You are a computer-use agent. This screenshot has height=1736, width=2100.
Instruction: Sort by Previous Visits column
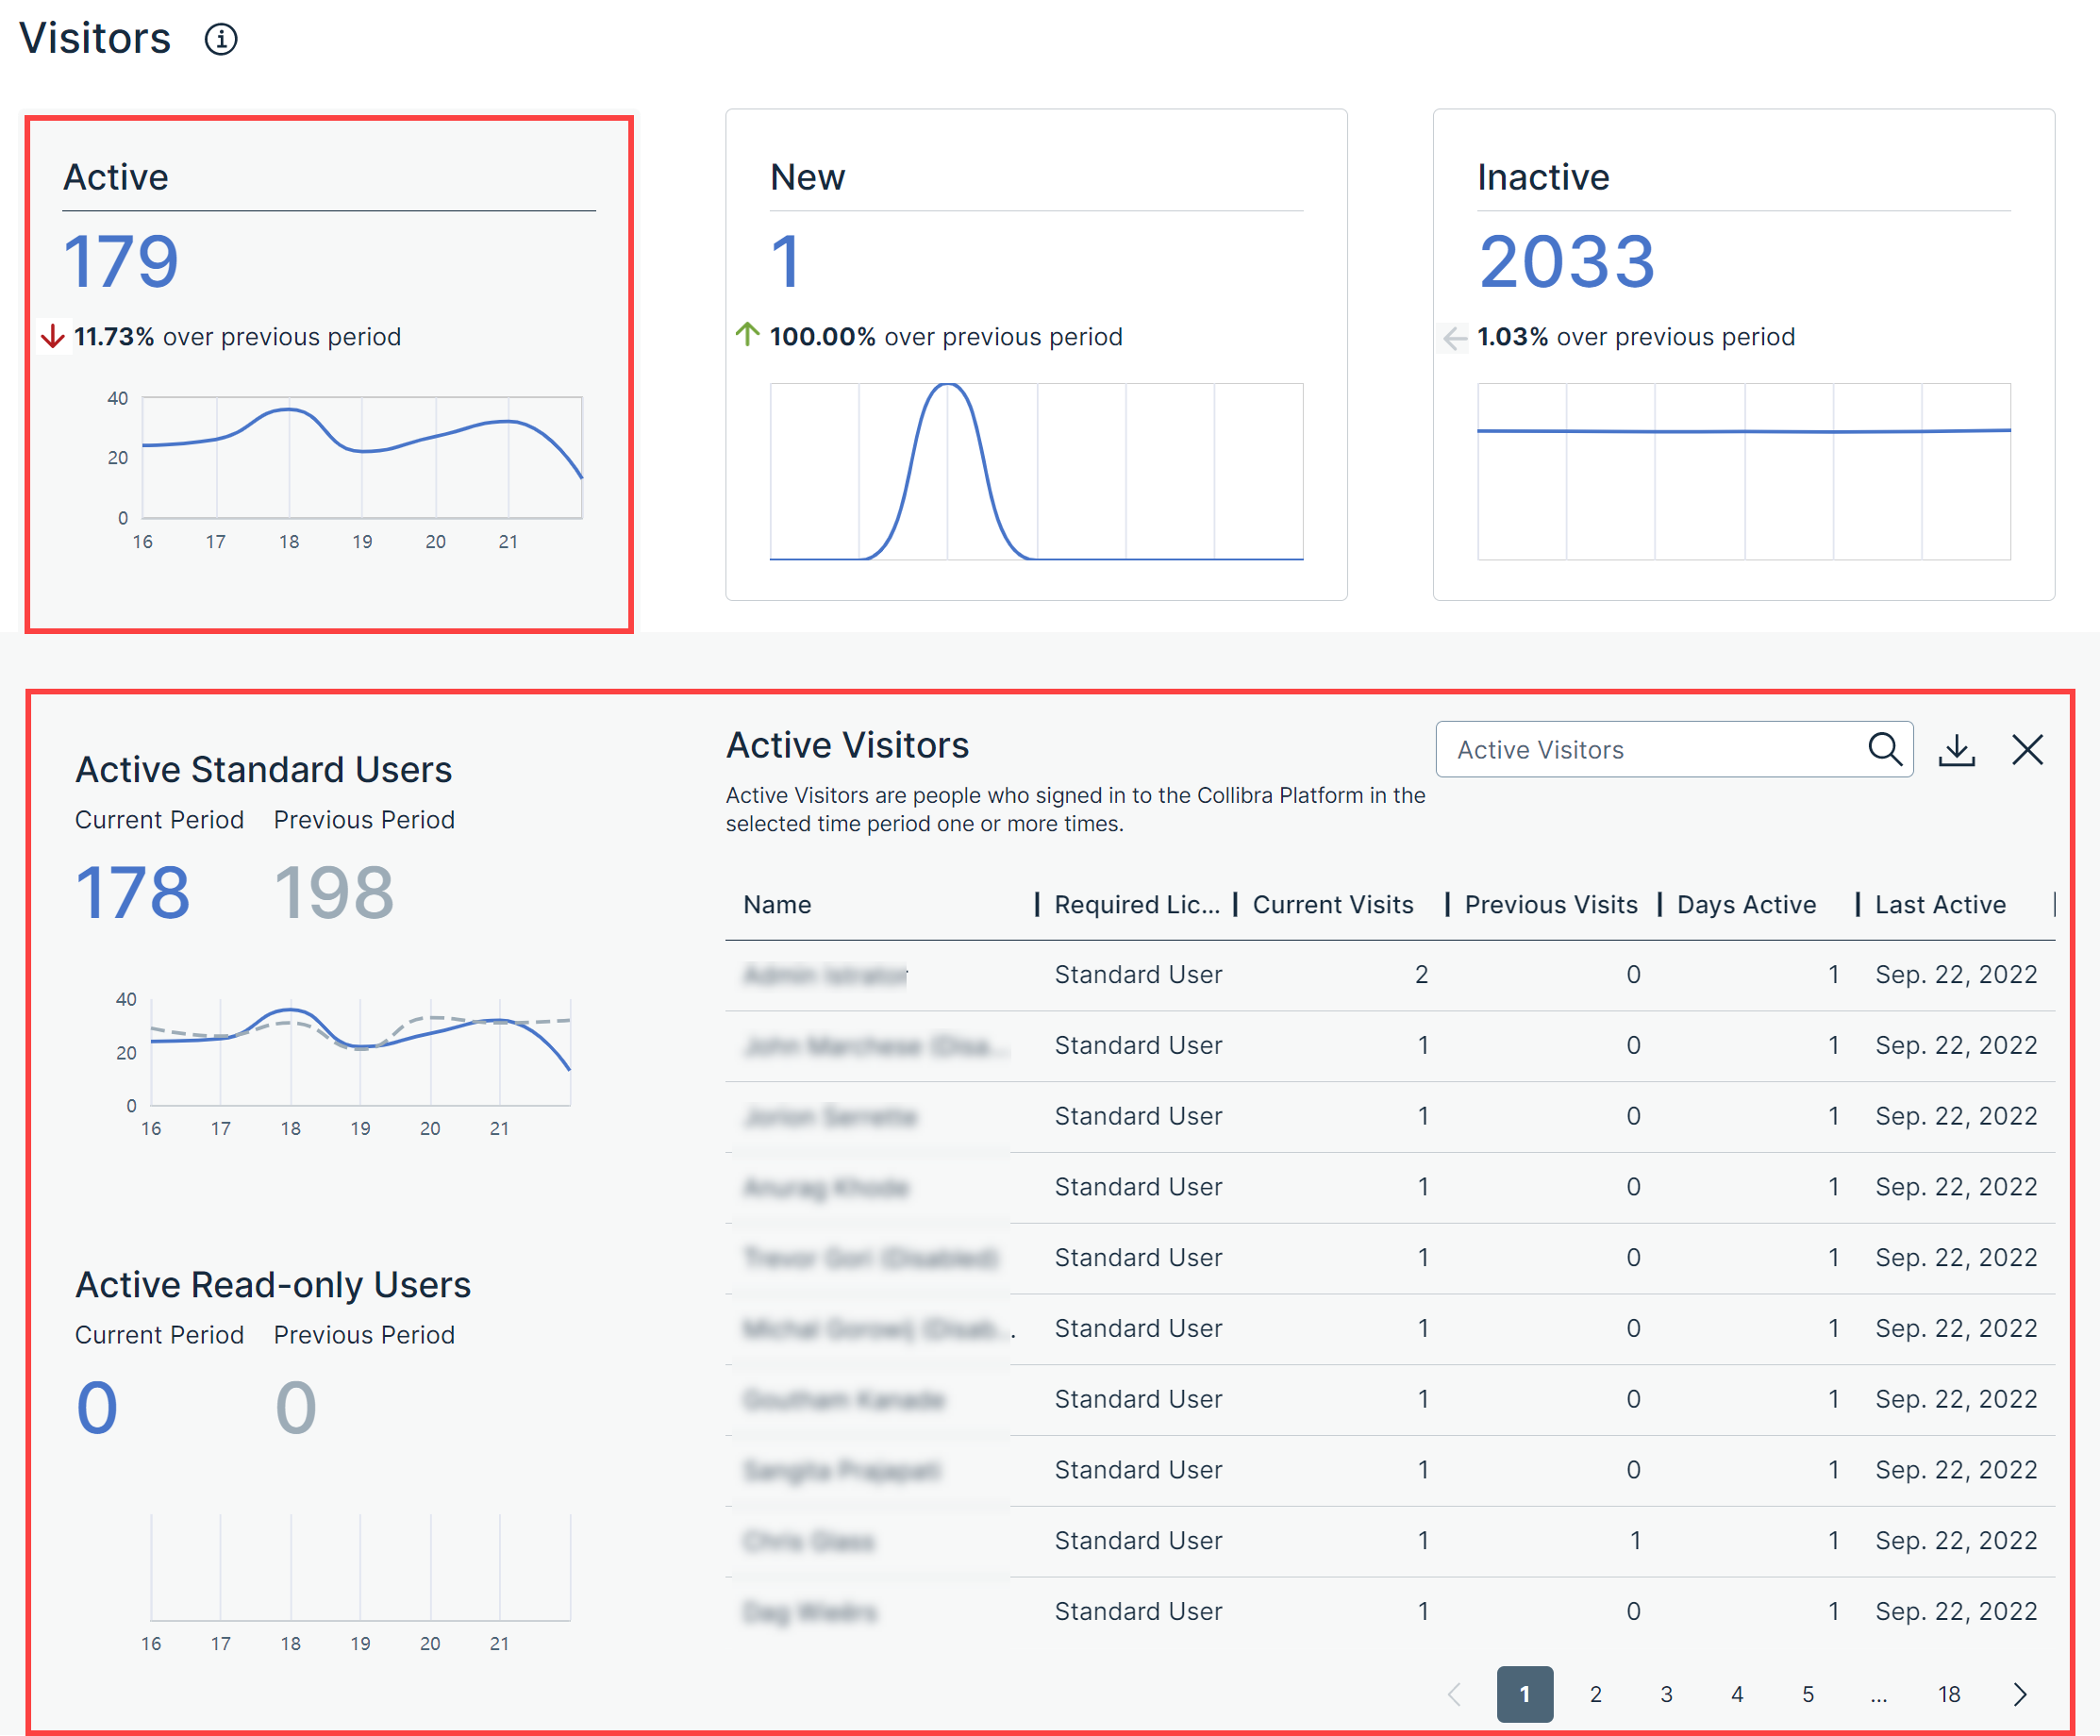point(1550,904)
